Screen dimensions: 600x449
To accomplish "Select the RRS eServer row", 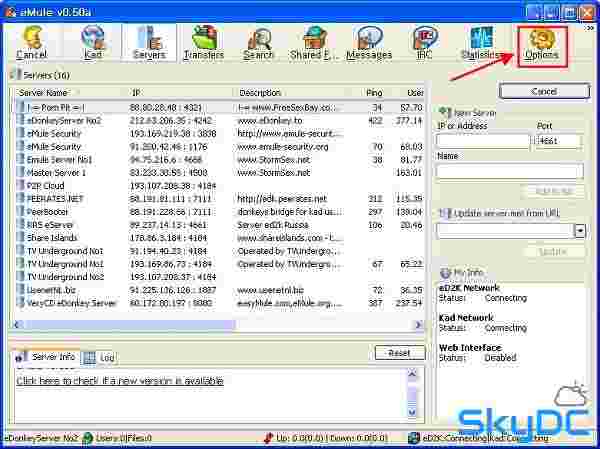I will 220,225.
